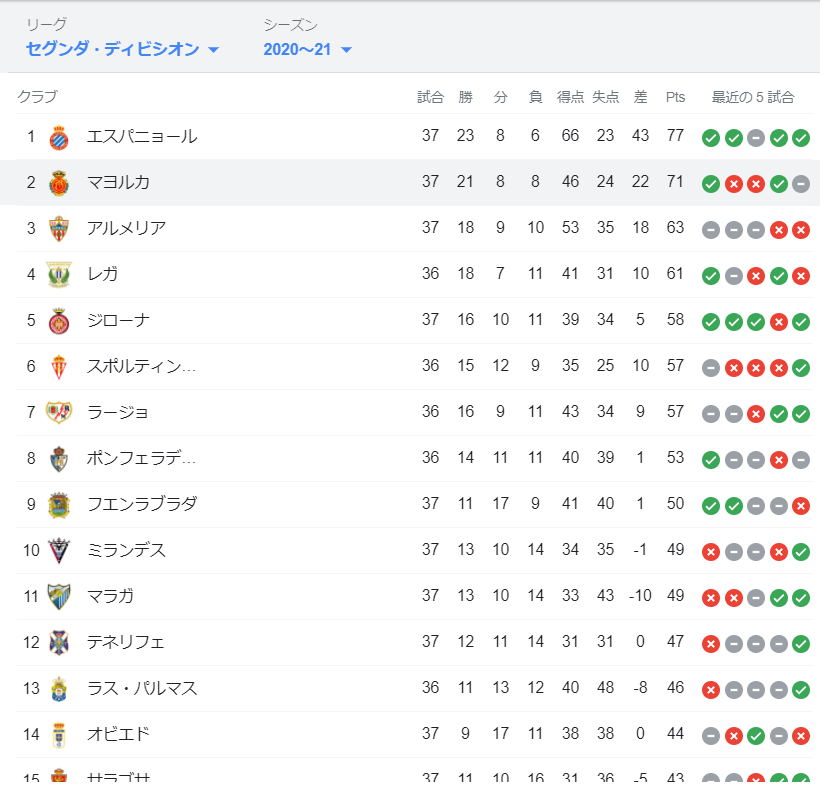Screen dimensions: 824x790
Task: Click the フエンラブラダ club crest icon
Action: point(59,505)
